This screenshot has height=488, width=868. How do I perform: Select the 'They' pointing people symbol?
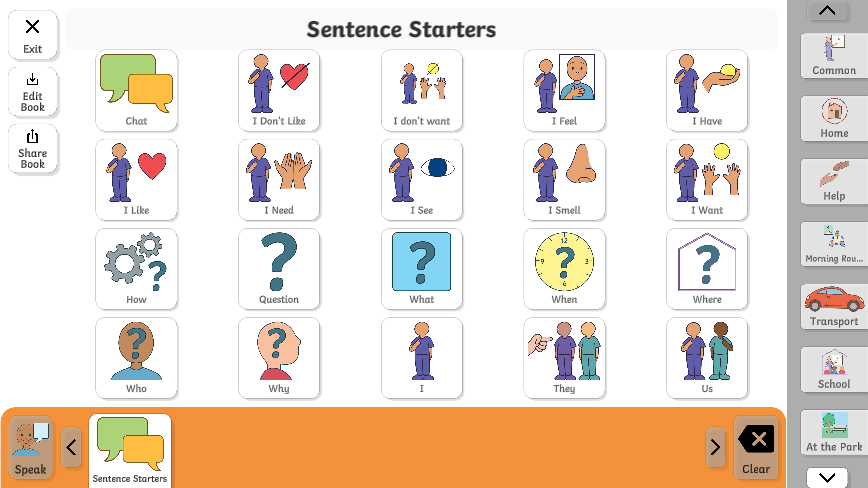[564, 357]
